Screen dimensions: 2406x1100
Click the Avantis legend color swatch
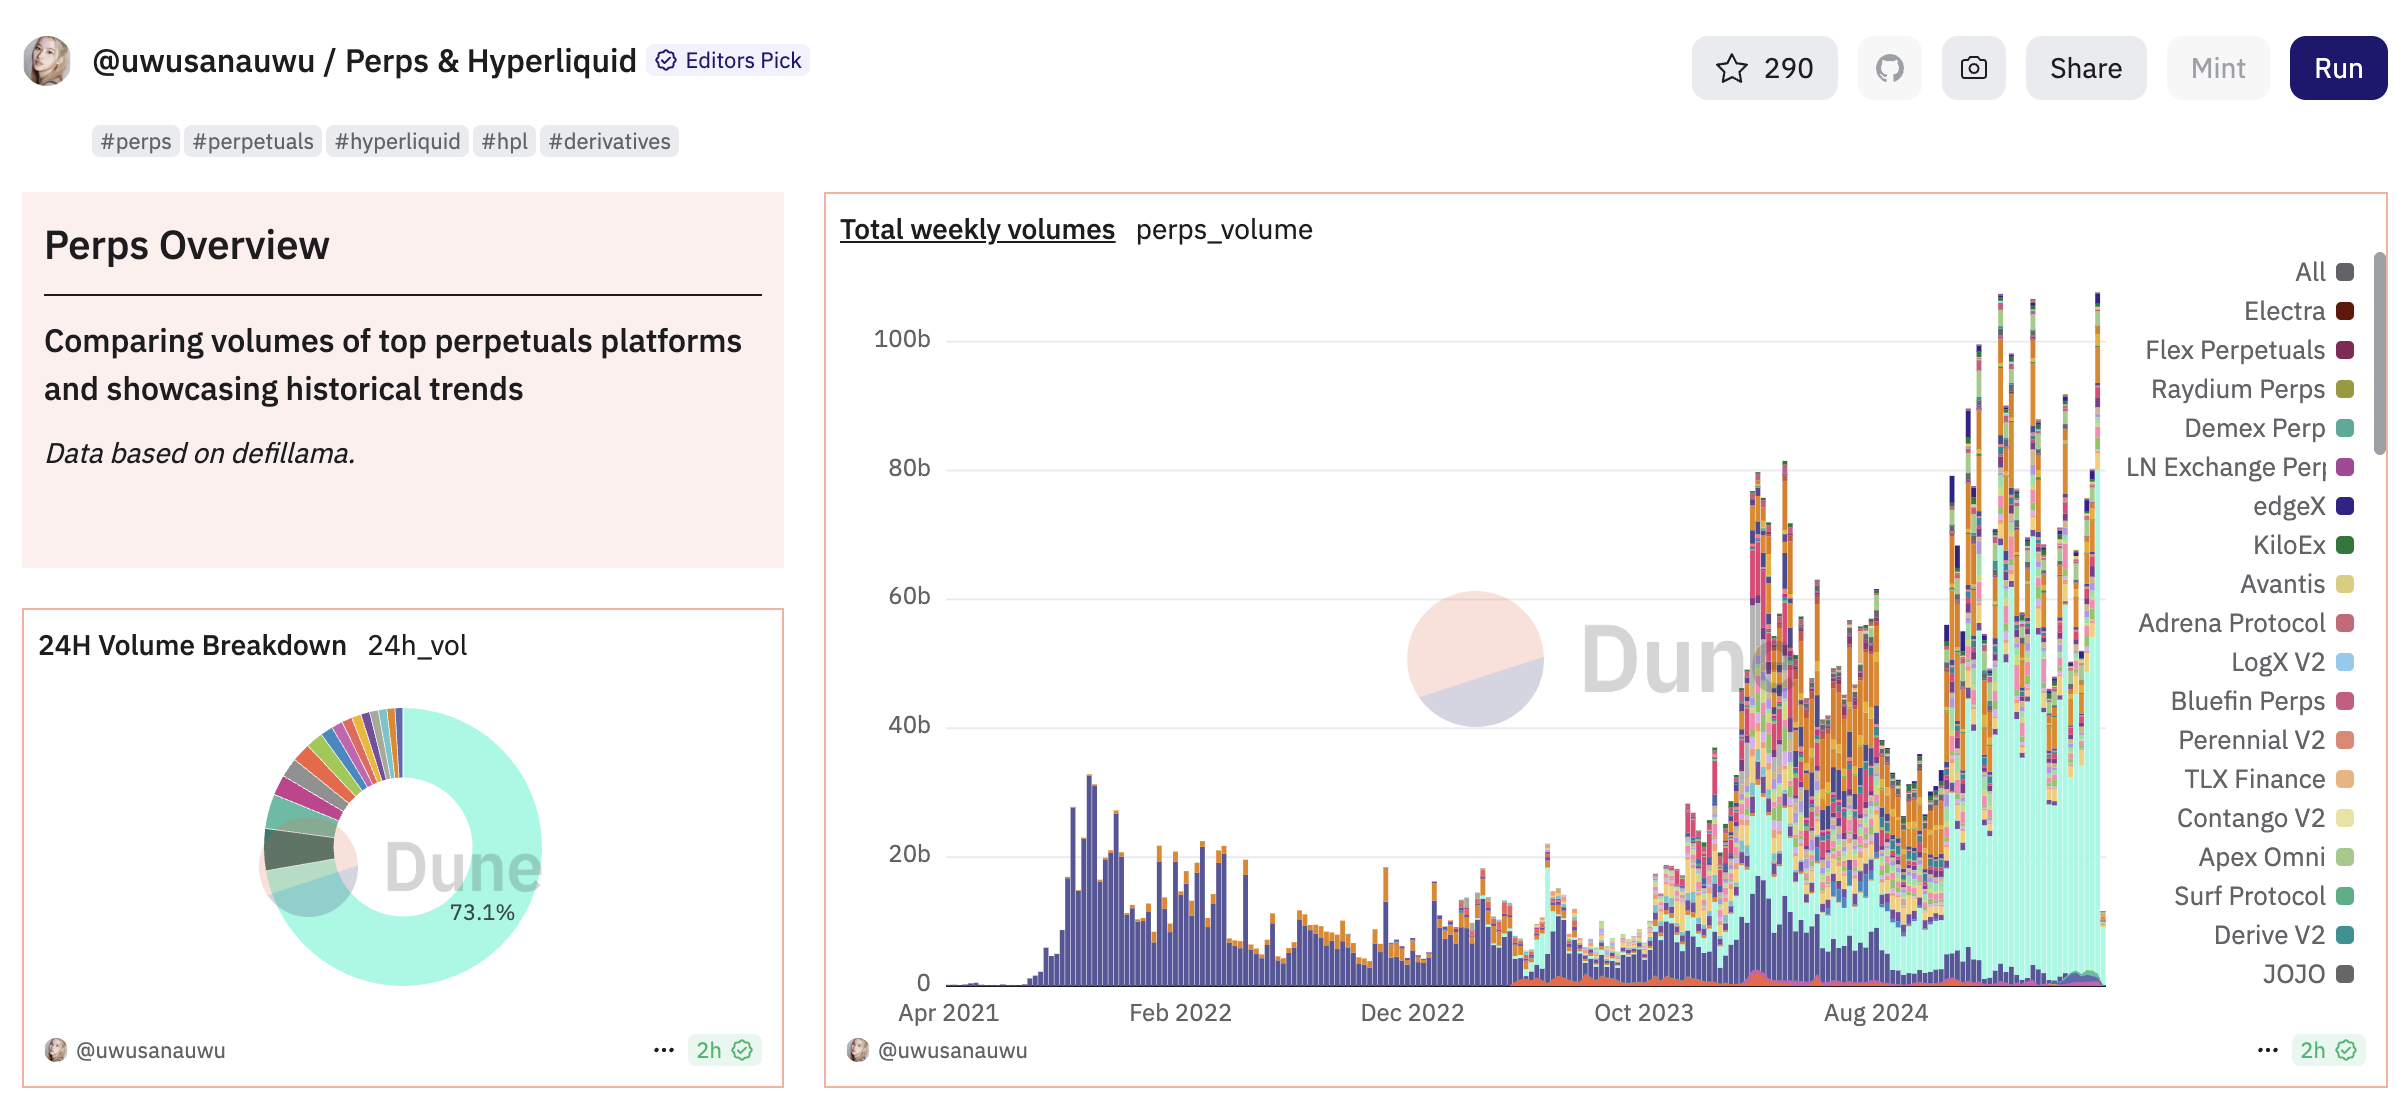(2345, 584)
